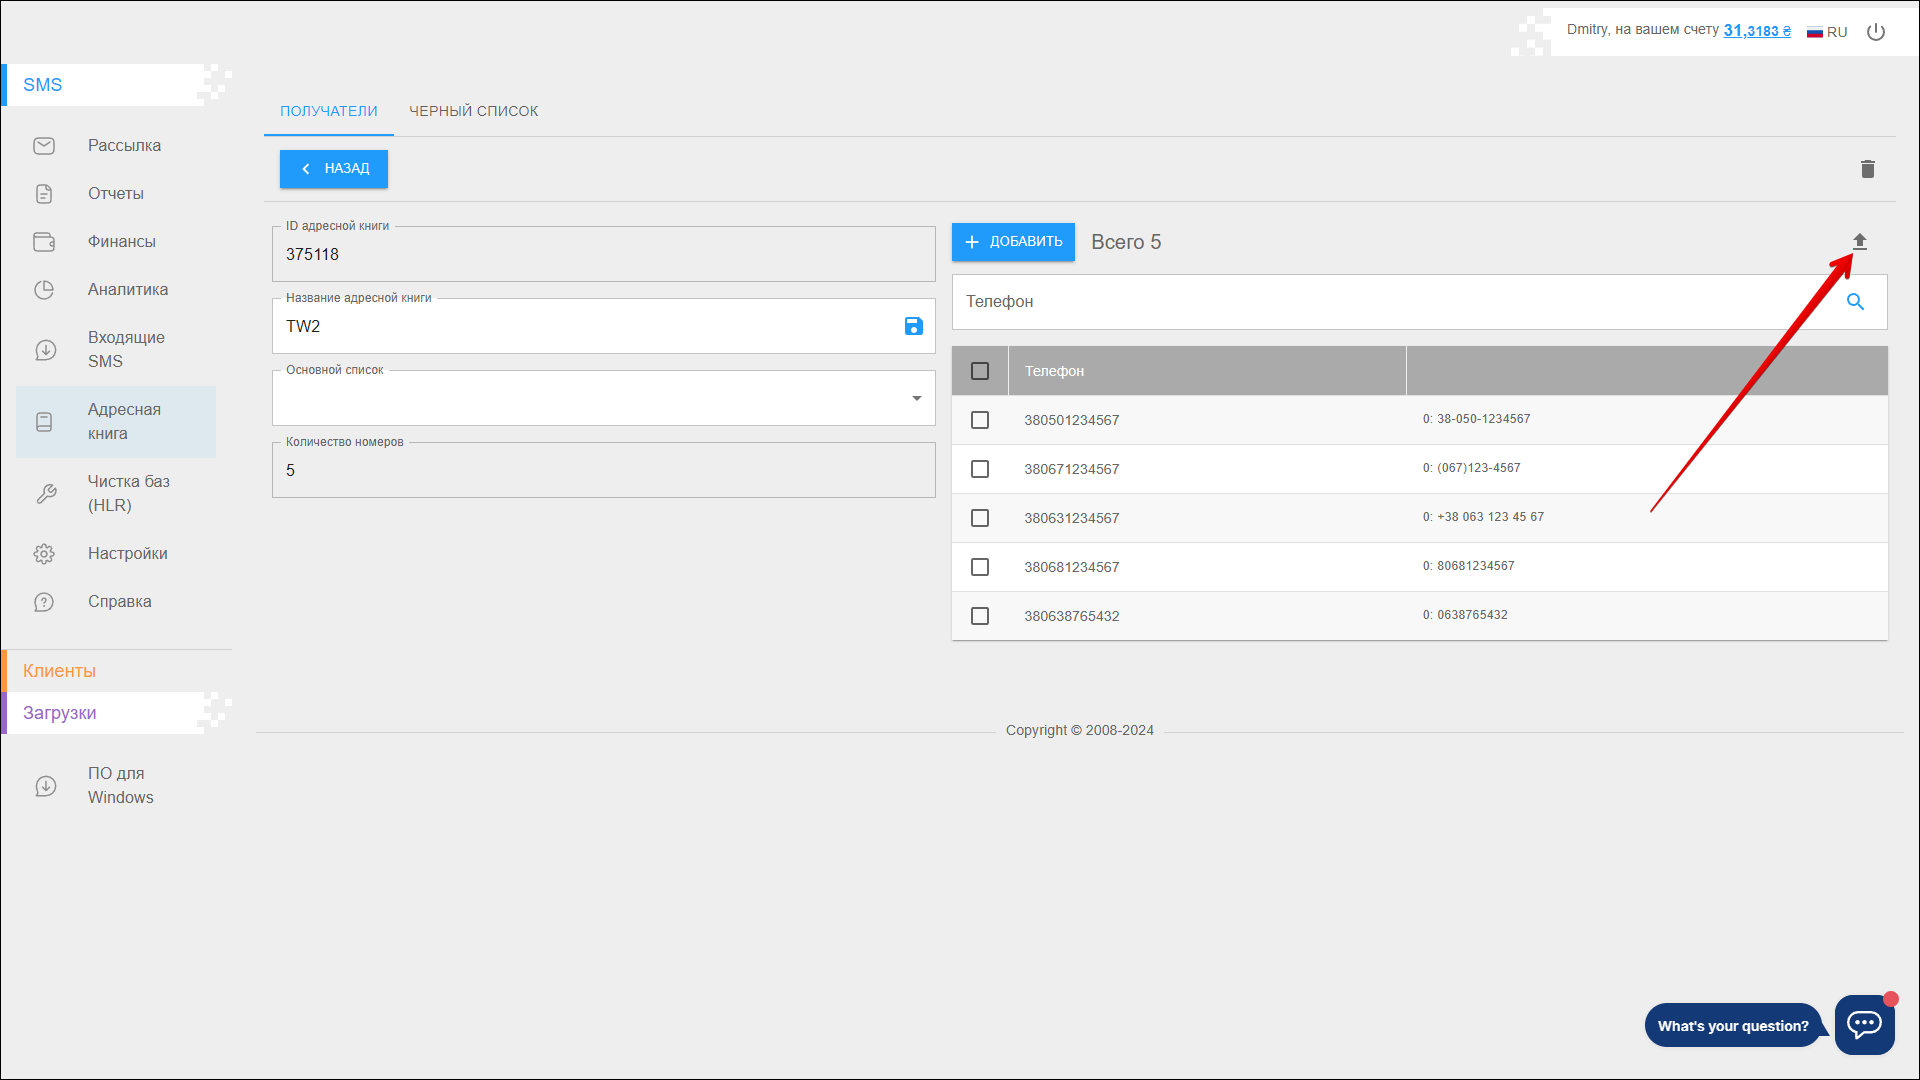The height and width of the screenshot is (1080, 1920).
Task: Select the Получатели tab
Action: tap(328, 111)
